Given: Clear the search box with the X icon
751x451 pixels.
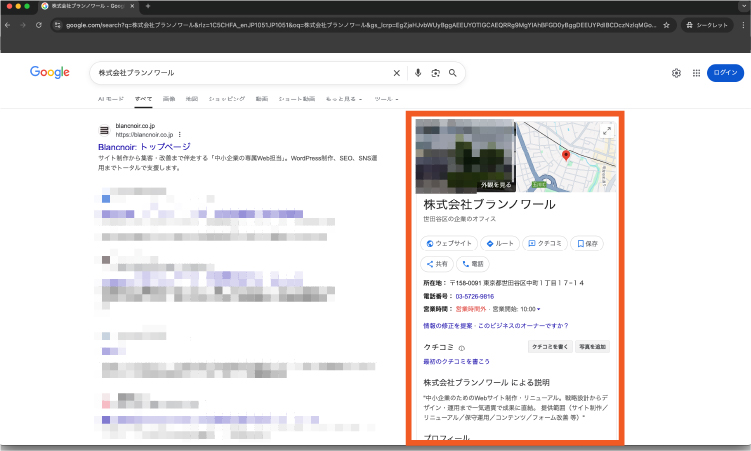Looking at the screenshot, I should (x=396, y=73).
